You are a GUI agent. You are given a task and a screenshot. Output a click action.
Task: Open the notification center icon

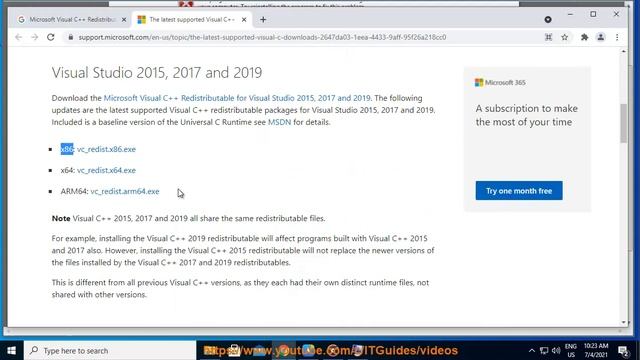(623, 351)
